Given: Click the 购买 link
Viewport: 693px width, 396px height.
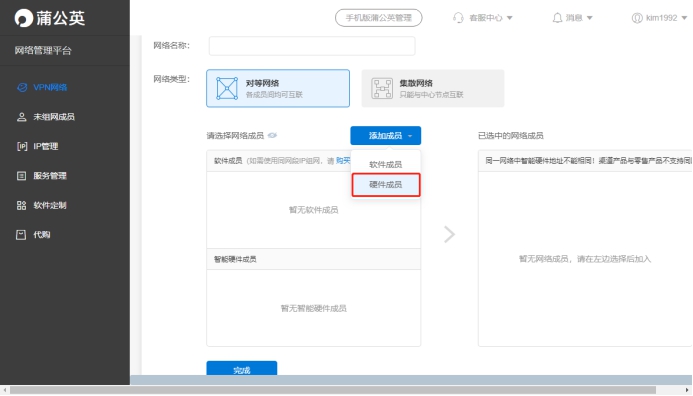Looking at the screenshot, I should (x=343, y=161).
